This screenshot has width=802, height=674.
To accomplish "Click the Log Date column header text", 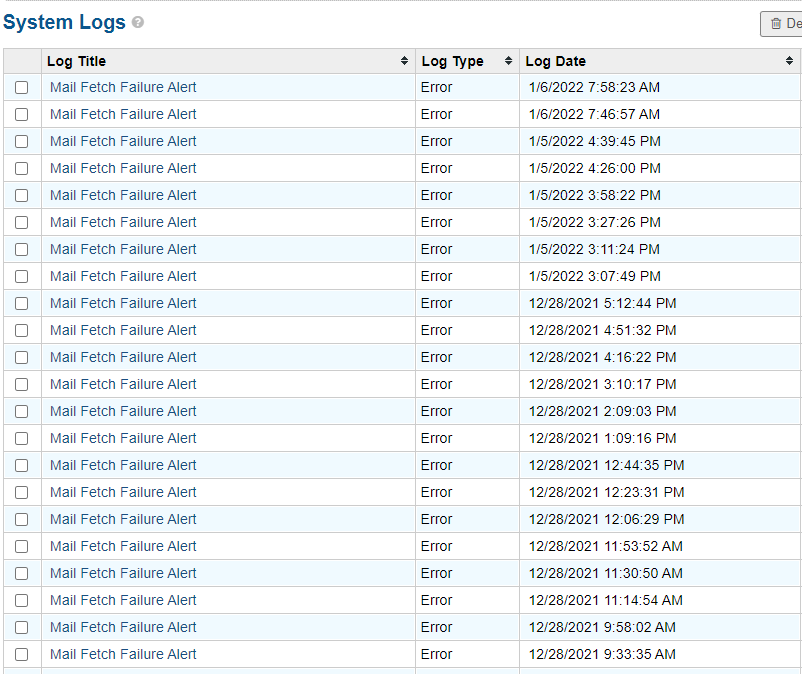I will (555, 61).
